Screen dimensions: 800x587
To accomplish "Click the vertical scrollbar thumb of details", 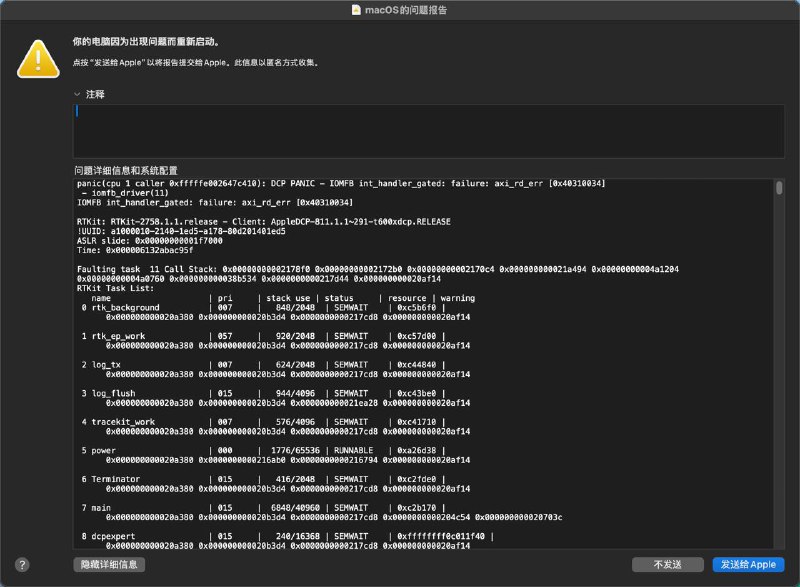I will point(779,188).
